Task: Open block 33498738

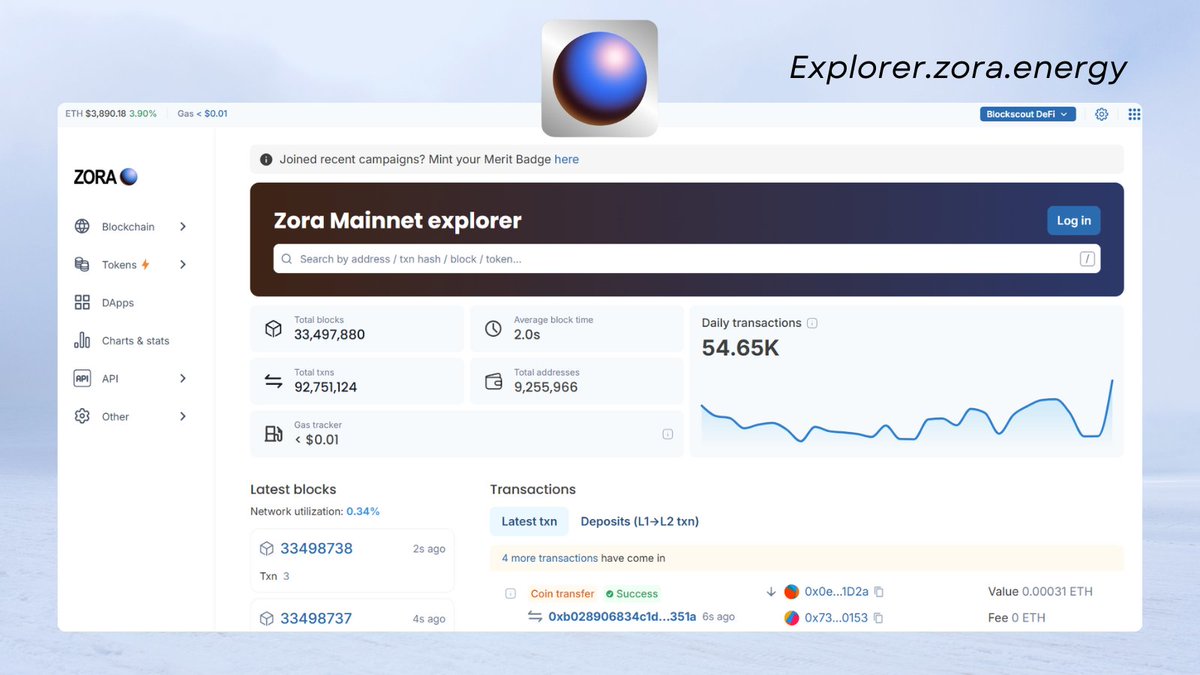Action: pyautogui.click(x=316, y=549)
